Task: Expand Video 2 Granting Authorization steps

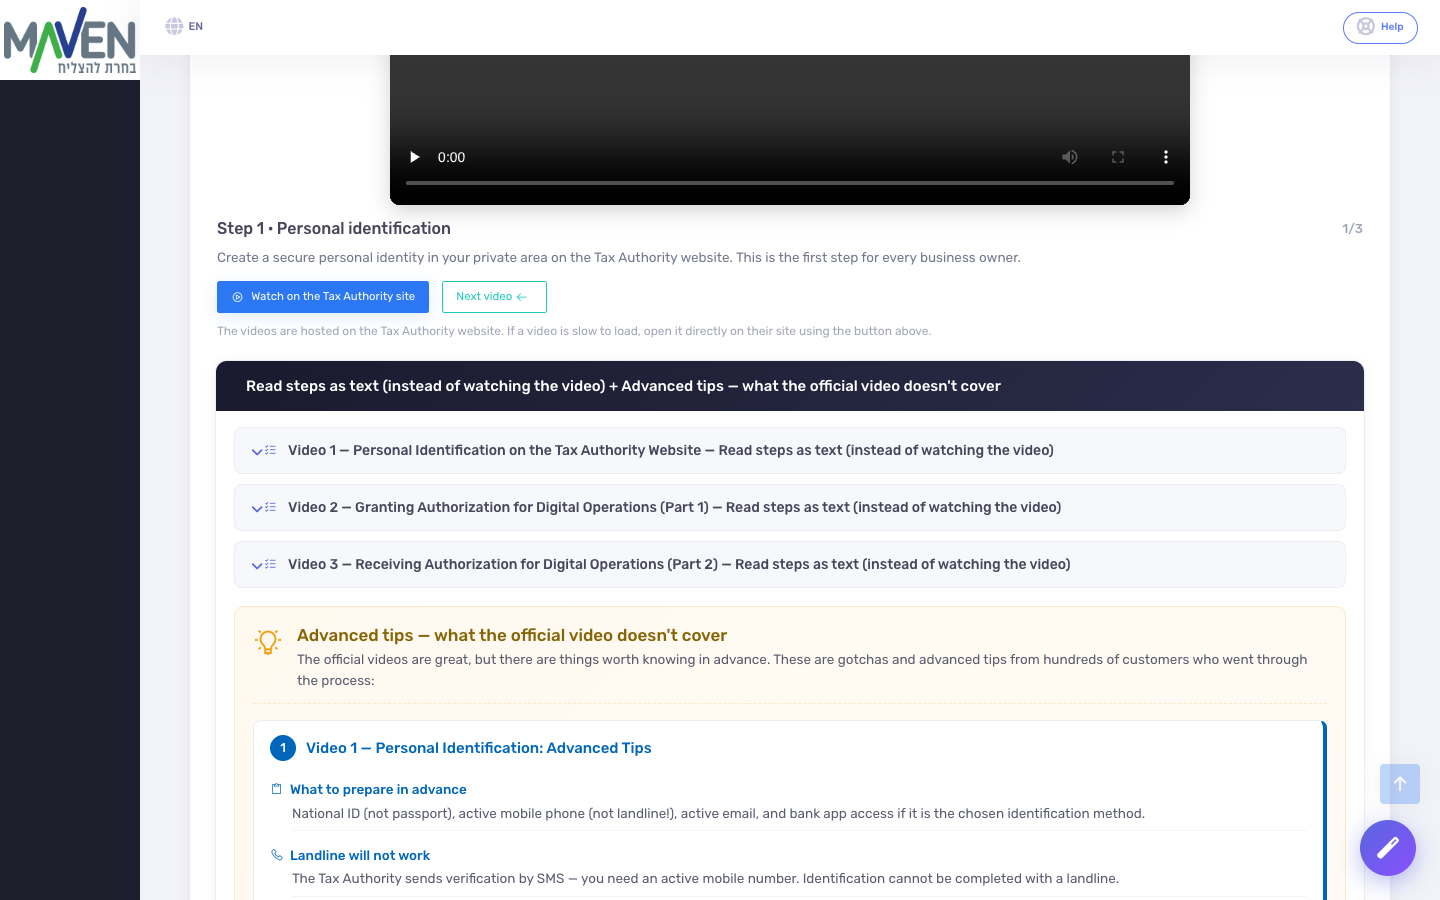Action: [790, 508]
